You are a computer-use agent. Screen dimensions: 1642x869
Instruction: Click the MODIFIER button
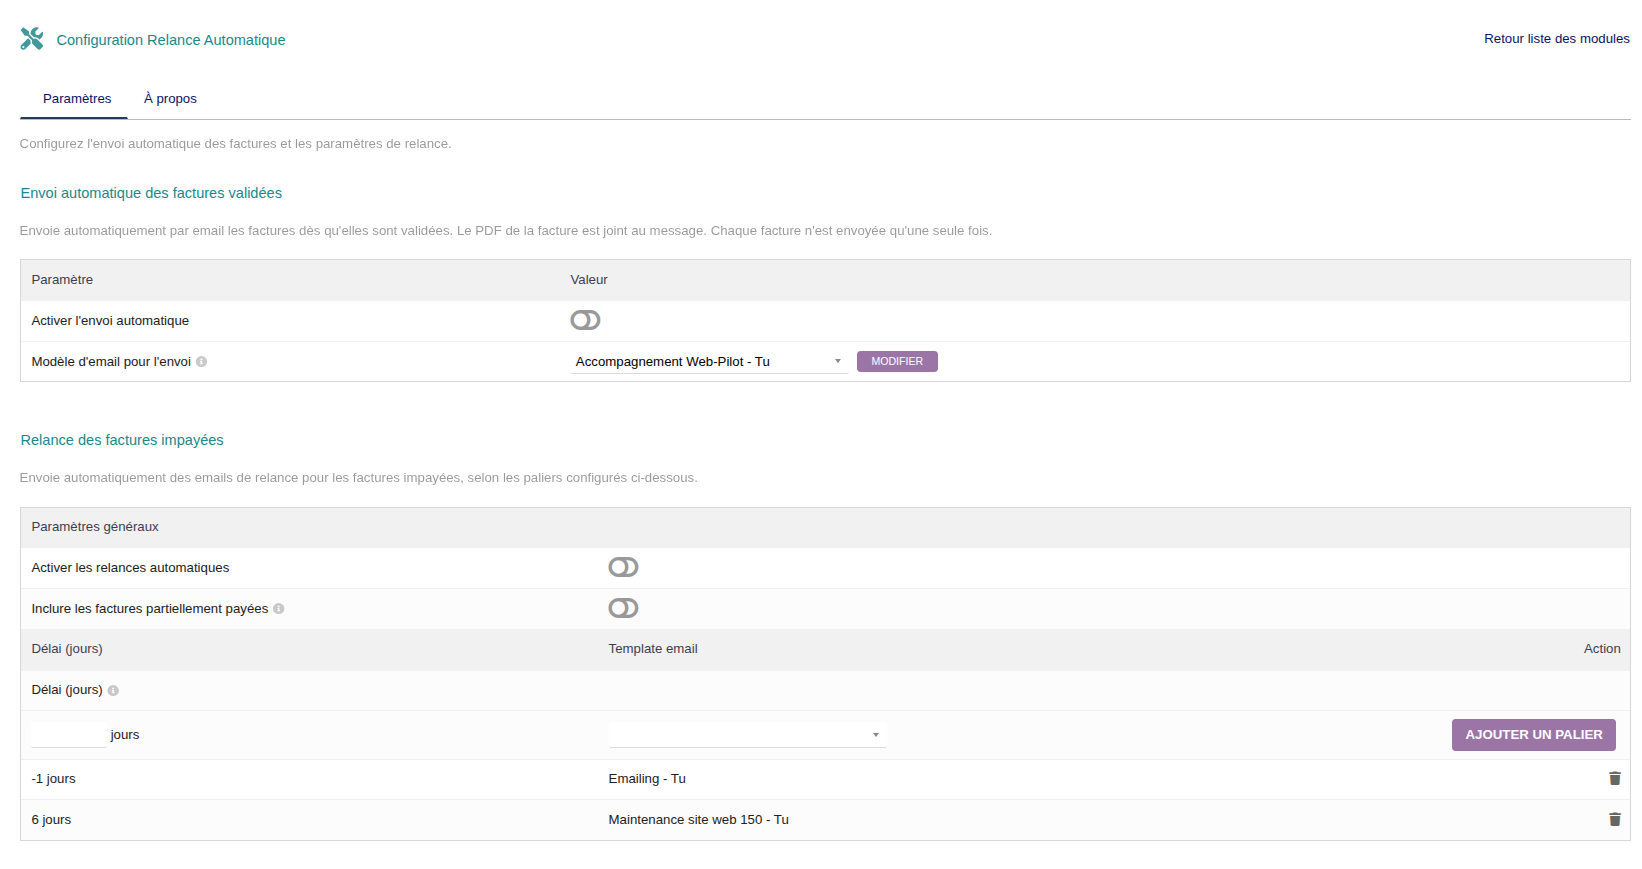[897, 362]
